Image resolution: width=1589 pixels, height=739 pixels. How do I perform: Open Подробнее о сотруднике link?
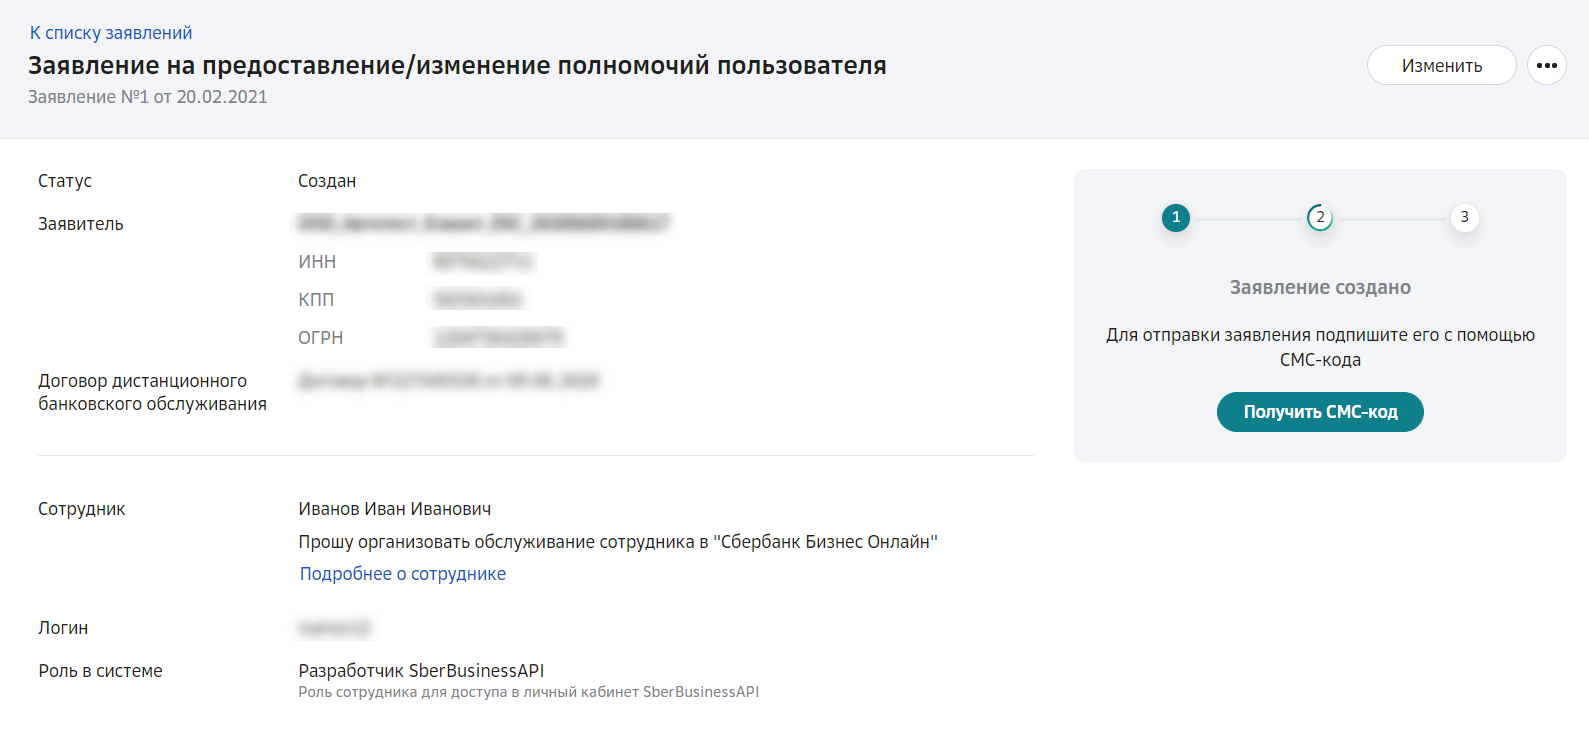click(403, 574)
